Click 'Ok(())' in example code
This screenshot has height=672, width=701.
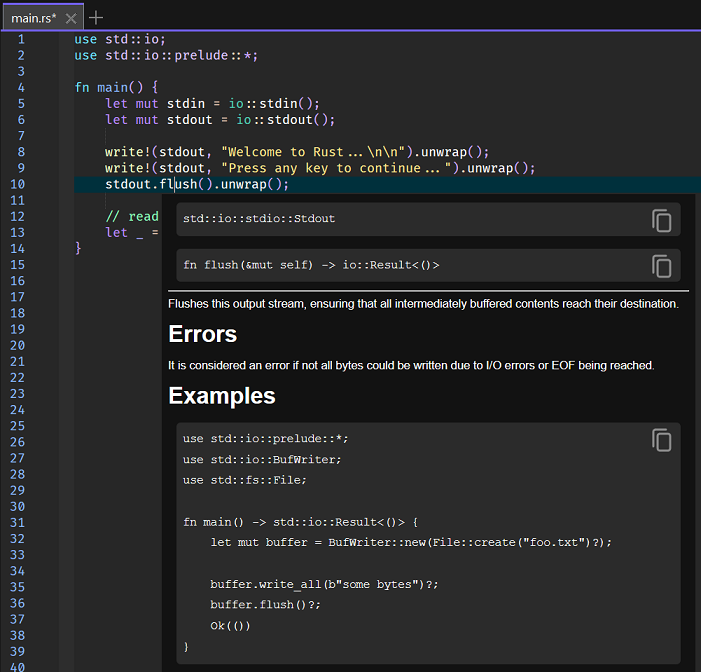pos(230,626)
